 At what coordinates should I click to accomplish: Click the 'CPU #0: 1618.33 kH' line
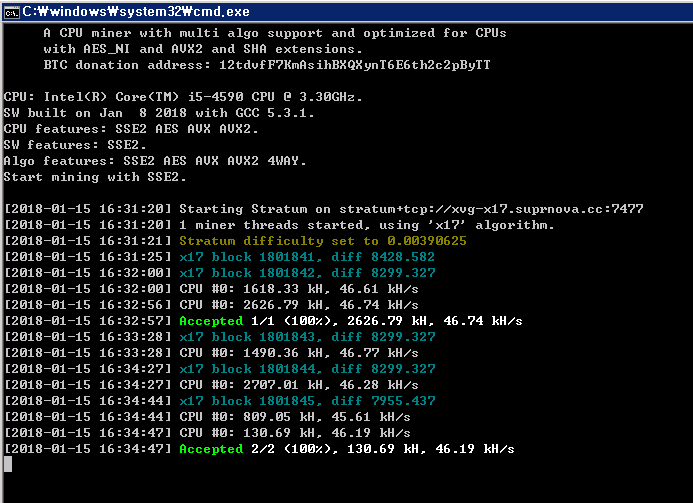[x=211, y=289]
